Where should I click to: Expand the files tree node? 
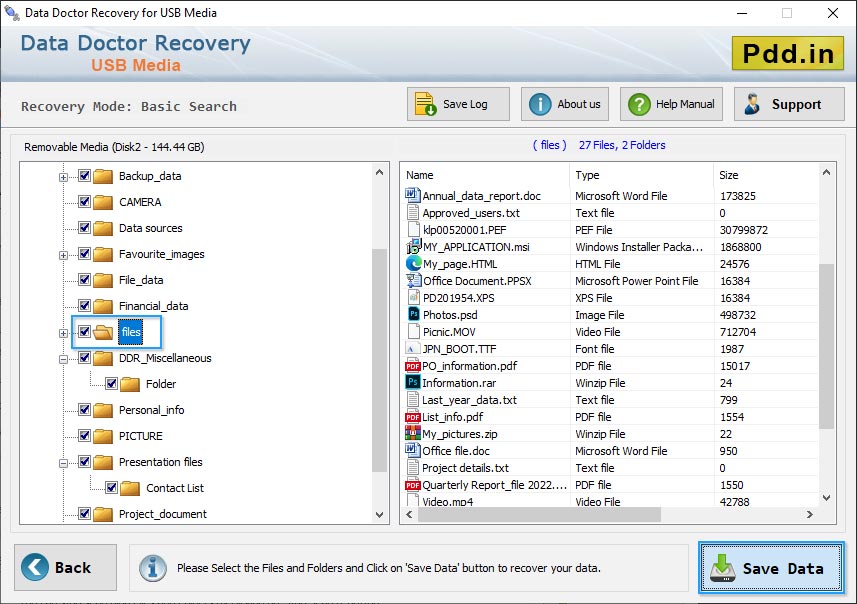(63, 333)
